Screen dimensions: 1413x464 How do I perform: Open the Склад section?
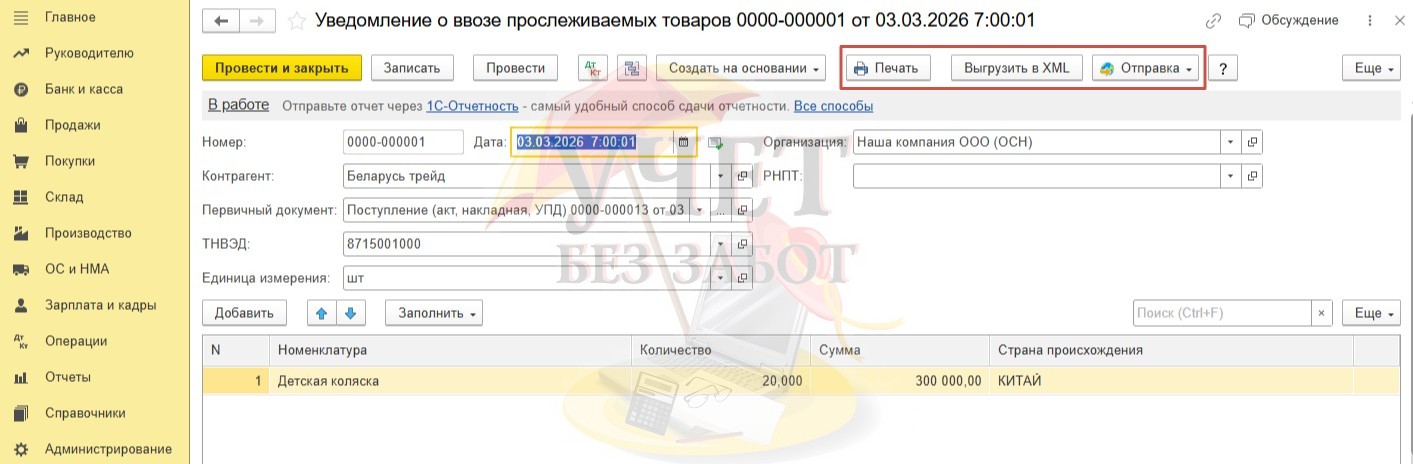click(x=64, y=197)
